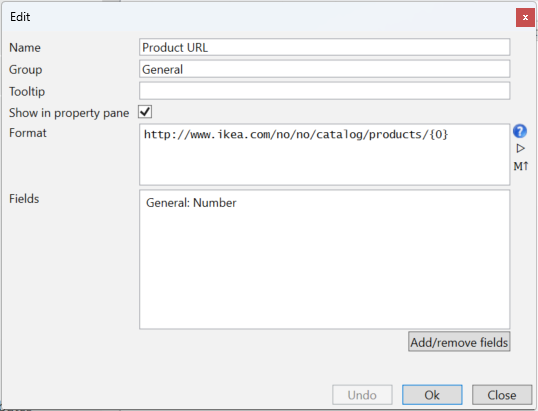Click the empty Tooltip input field

pyautogui.click(x=324, y=91)
